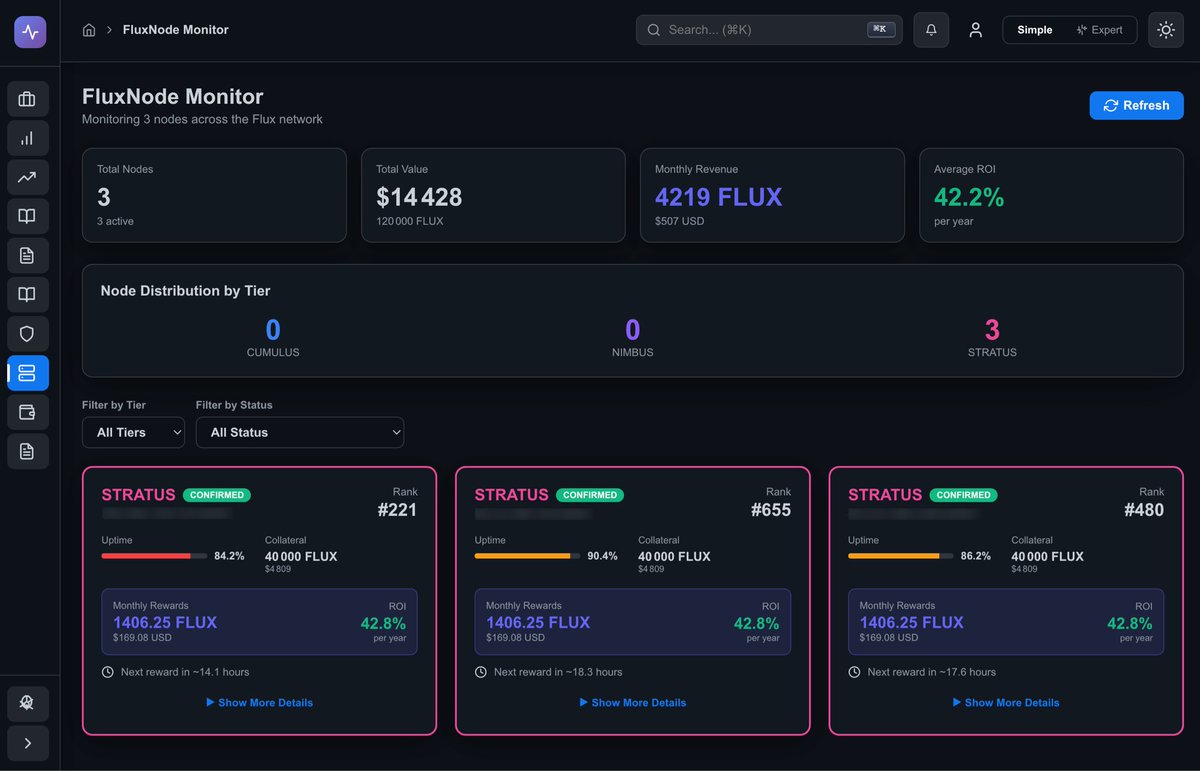1200x771 pixels.
Task: Click clock icon beside ~17.6 hours reward
Action: (854, 672)
